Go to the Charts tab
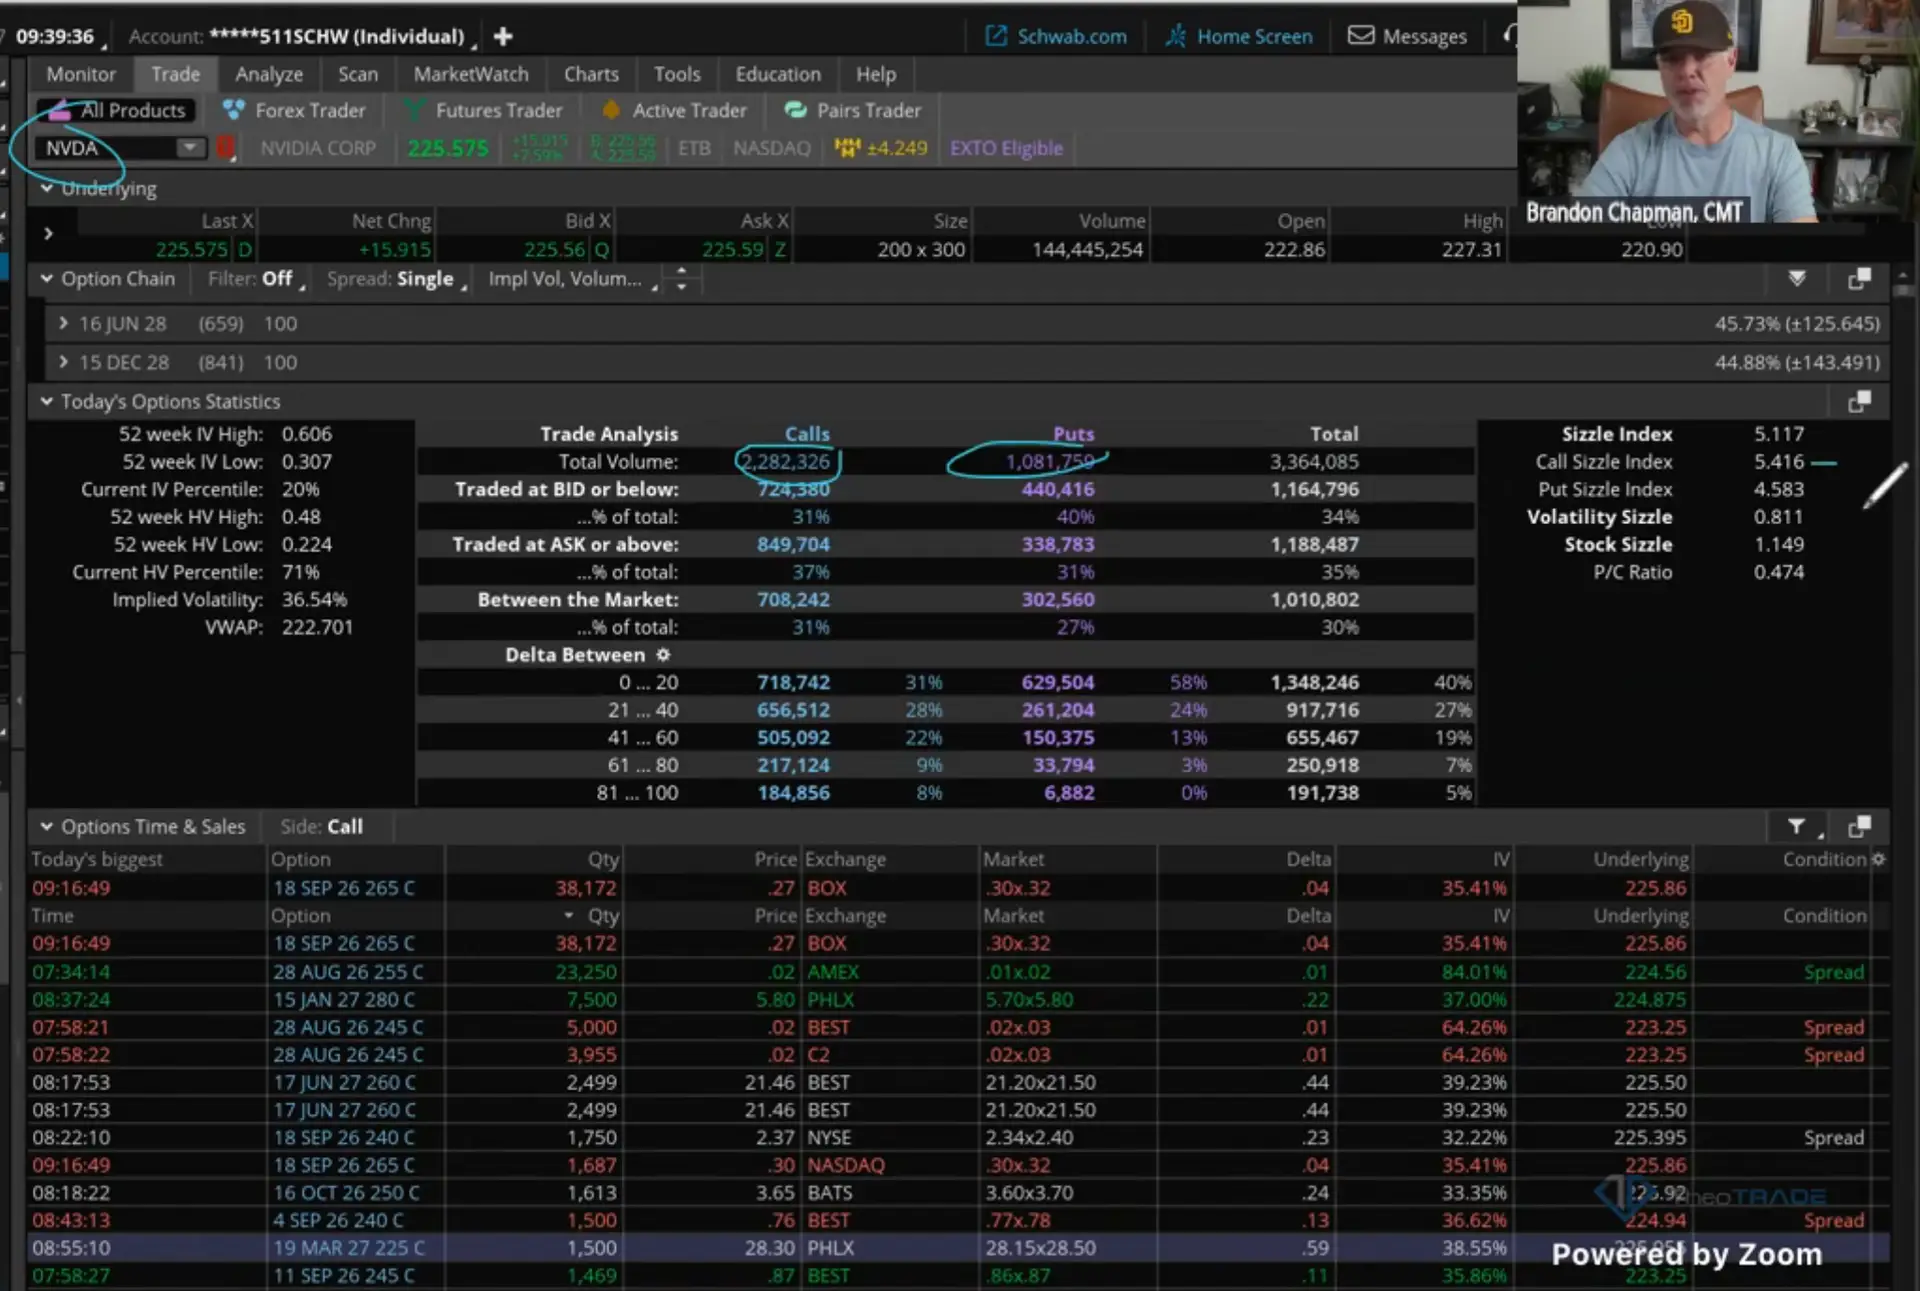Image resolution: width=1920 pixels, height=1291 pixels. pyautogui.click(x=591, y=74)
